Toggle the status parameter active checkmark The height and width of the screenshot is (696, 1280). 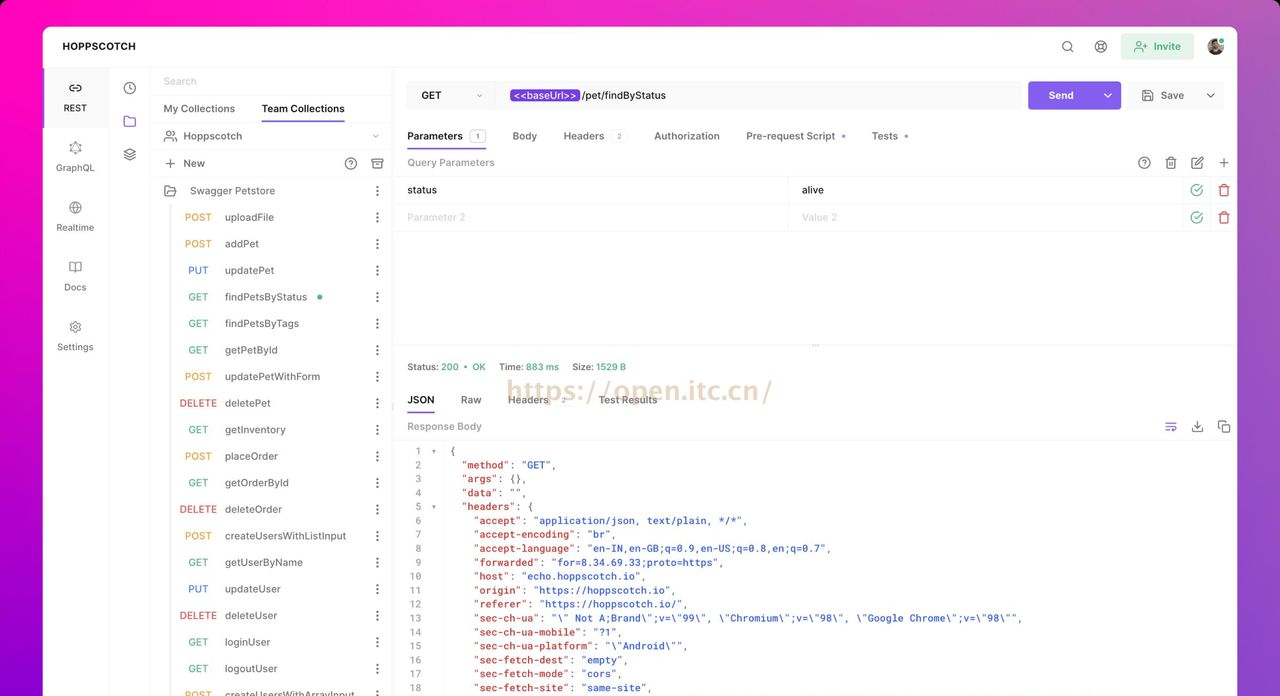(x=1196, y=190)
